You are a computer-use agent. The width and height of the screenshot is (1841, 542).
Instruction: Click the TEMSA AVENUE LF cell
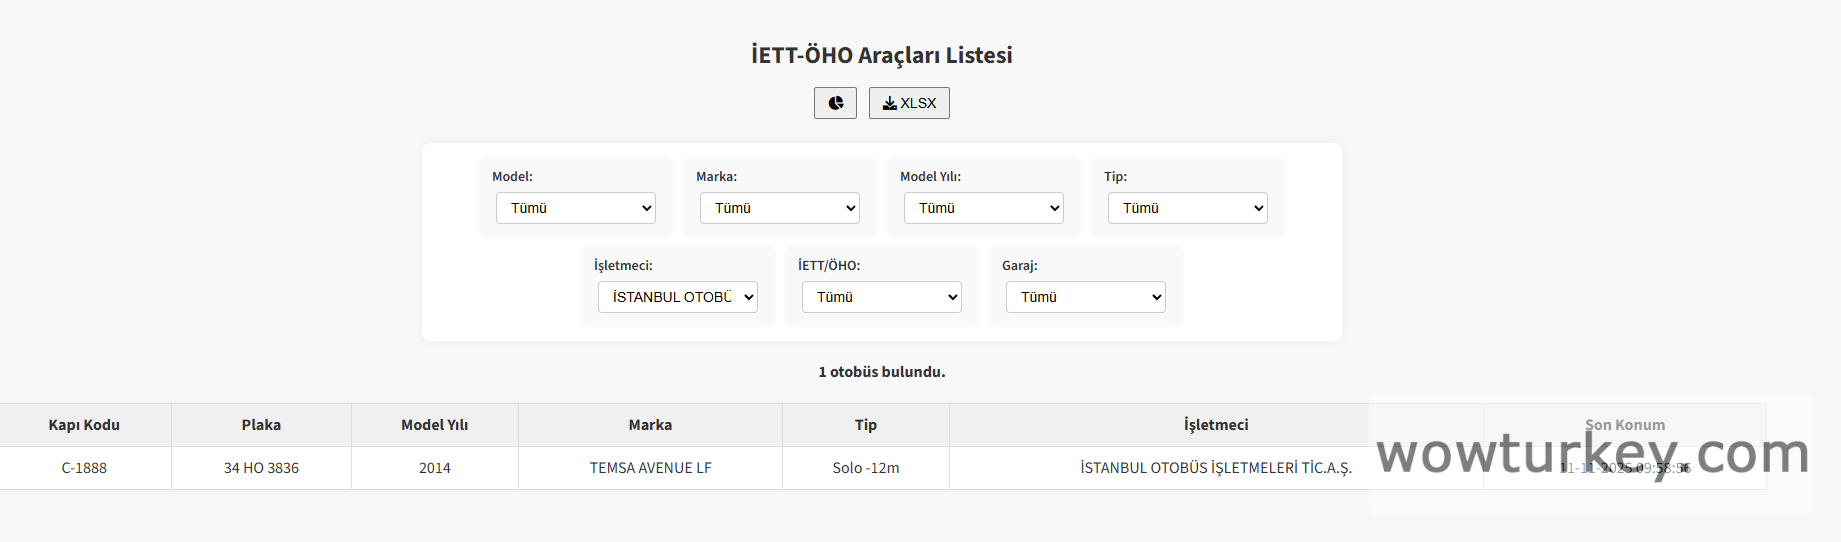tap(650, 468)
